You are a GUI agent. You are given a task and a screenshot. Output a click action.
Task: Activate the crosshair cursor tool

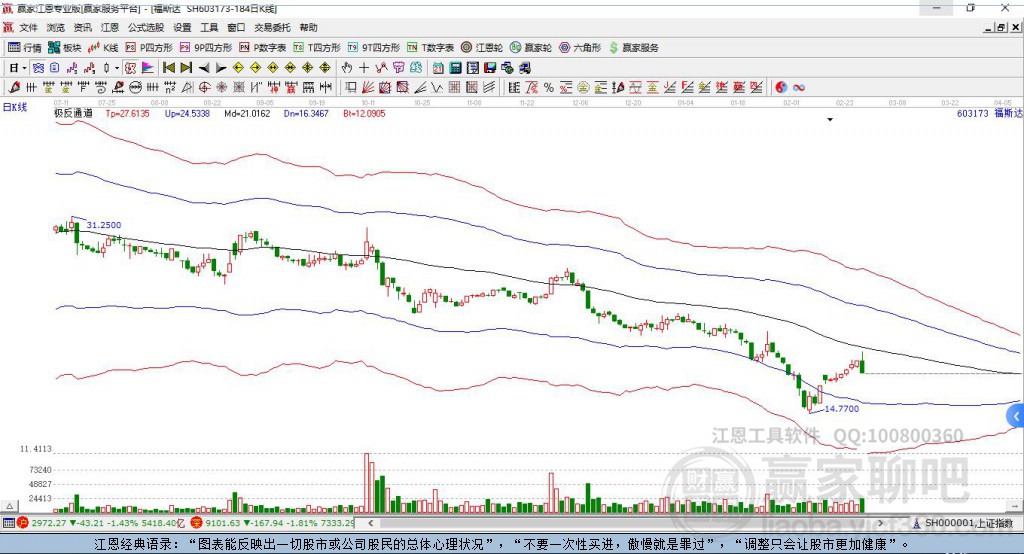coord(364,68)
